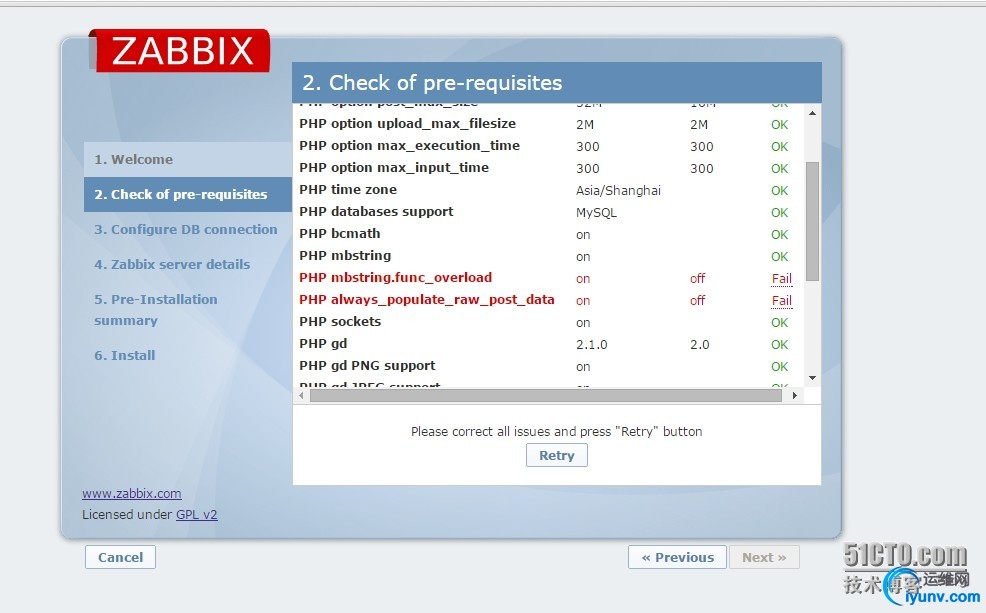Click the right arrow of the horizontal scrollbar
Image resolution: width=986 pixels, height=613 pixels.
coord(795,395)
